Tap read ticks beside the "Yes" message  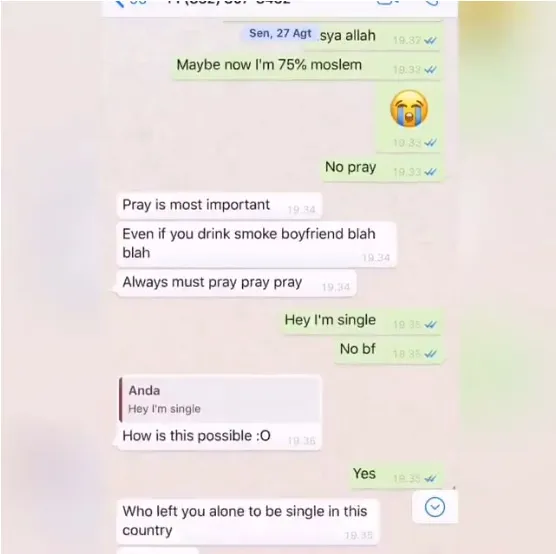click(430, 478)
